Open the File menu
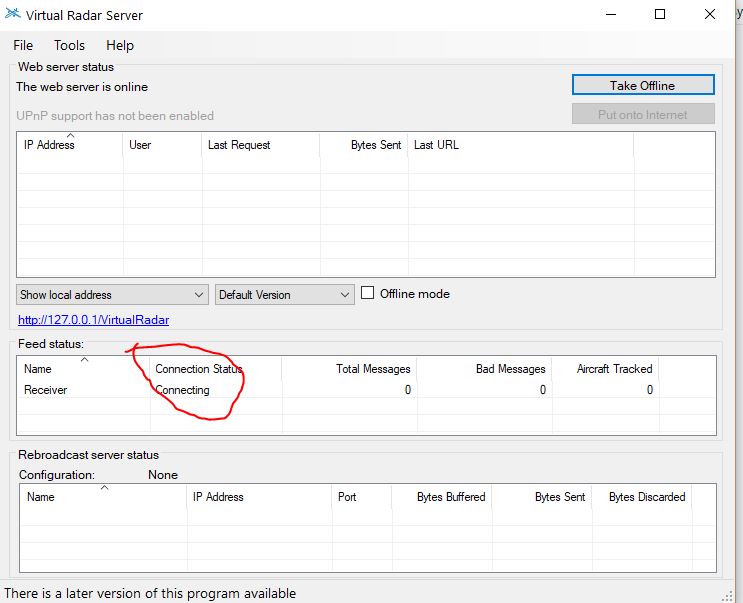 coord(23,45)
